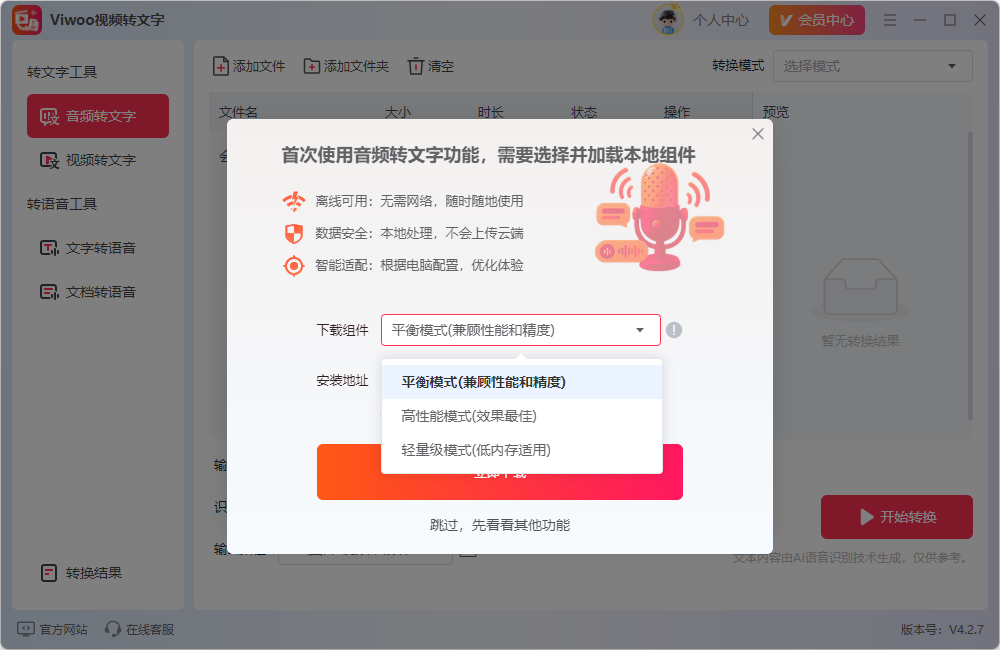Click the 时长 column header
Image resolution: width=1000 pixels, height=650 pixels.
point(490,112)
